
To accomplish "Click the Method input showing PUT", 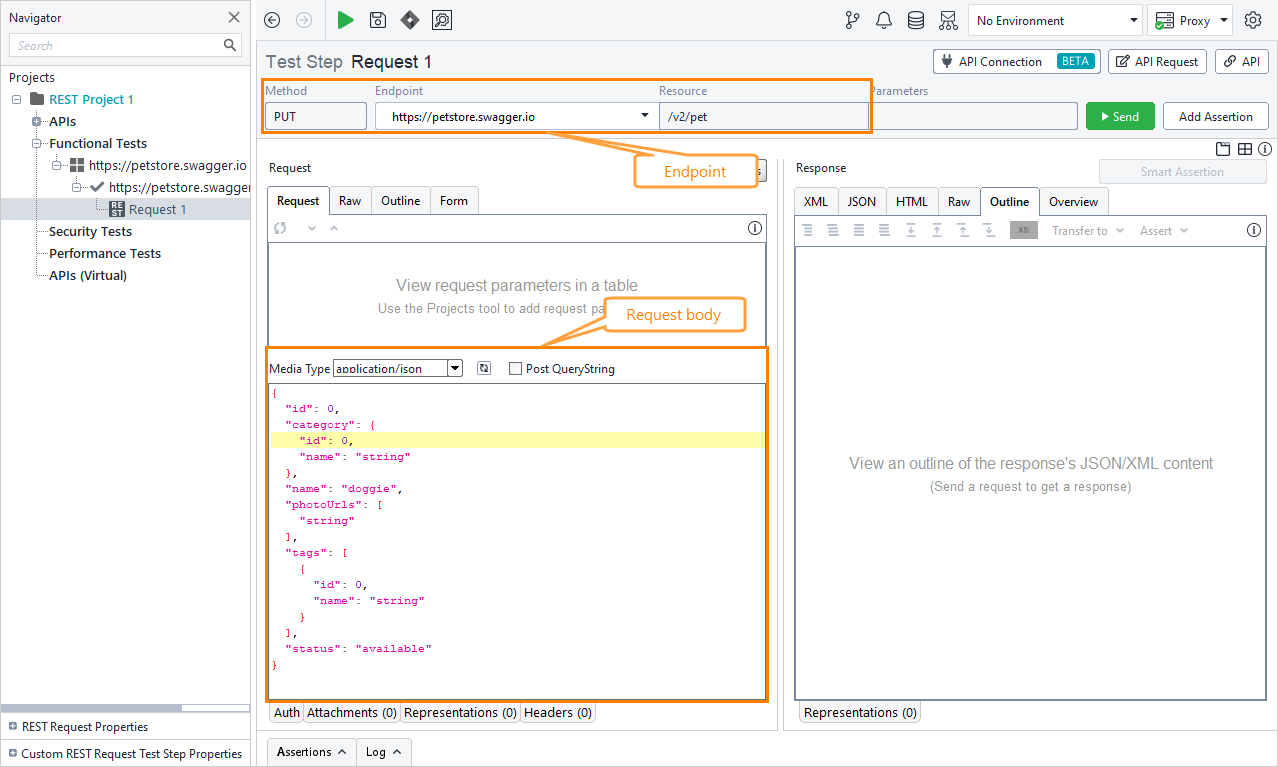I will [315, 116].
